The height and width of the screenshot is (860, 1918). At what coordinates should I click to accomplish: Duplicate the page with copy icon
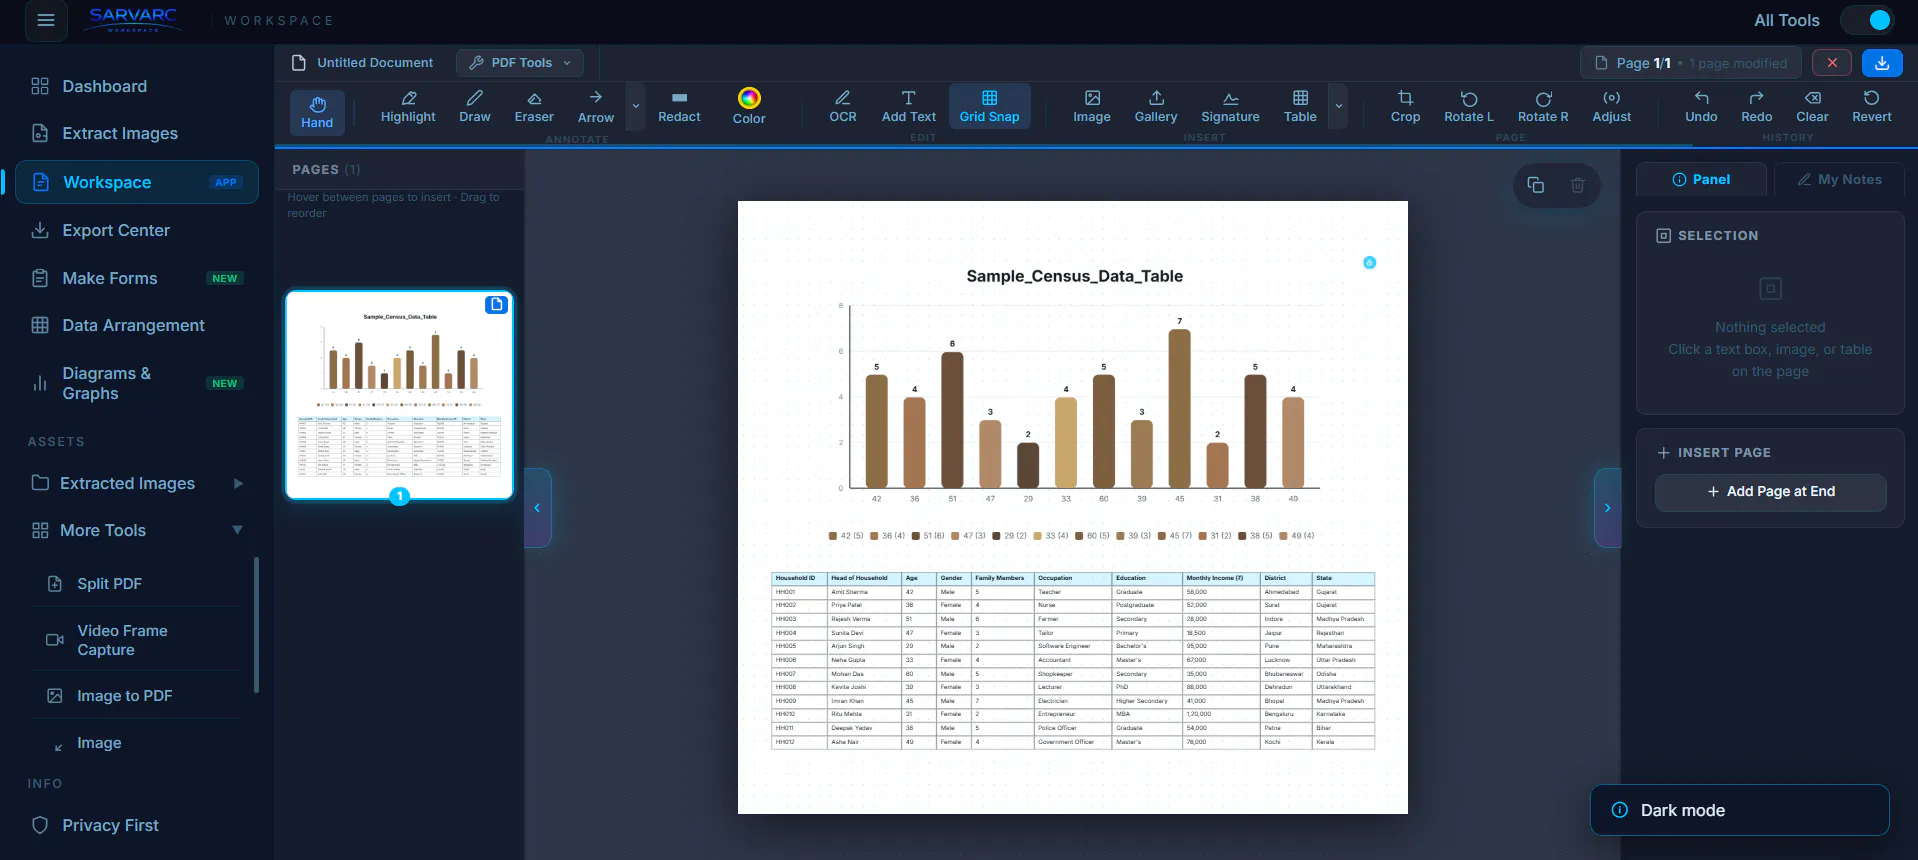point(1536,185)
